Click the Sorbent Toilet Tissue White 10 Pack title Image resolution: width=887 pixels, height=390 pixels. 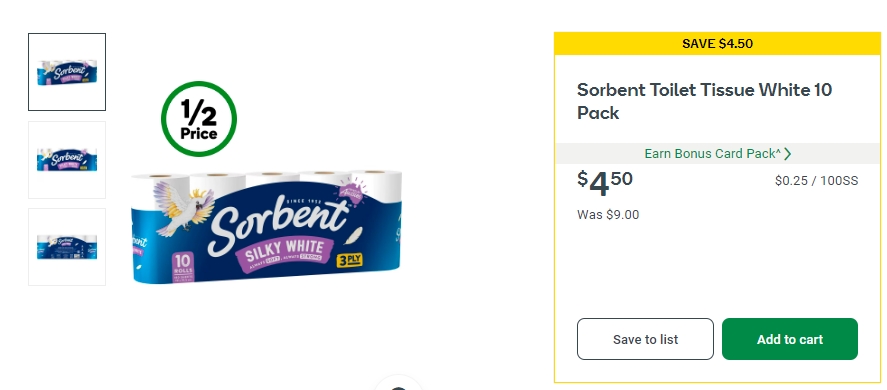coord(704,101)
